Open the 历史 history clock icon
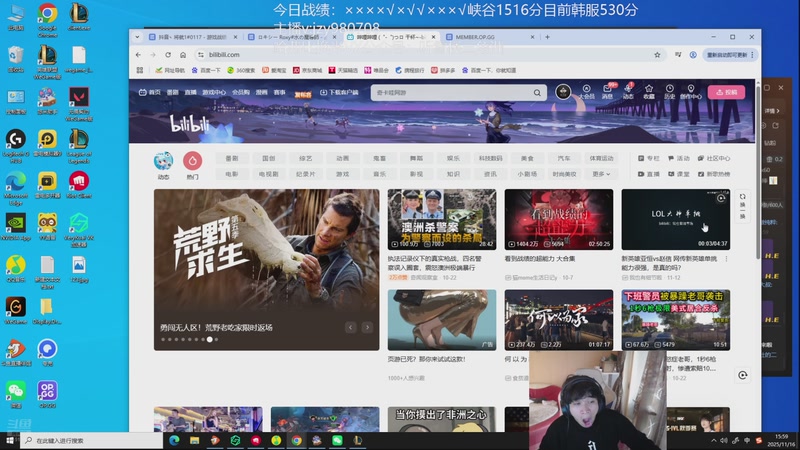Image resolution: width=800 pixels, height=450 pixels. click(669, 92)
